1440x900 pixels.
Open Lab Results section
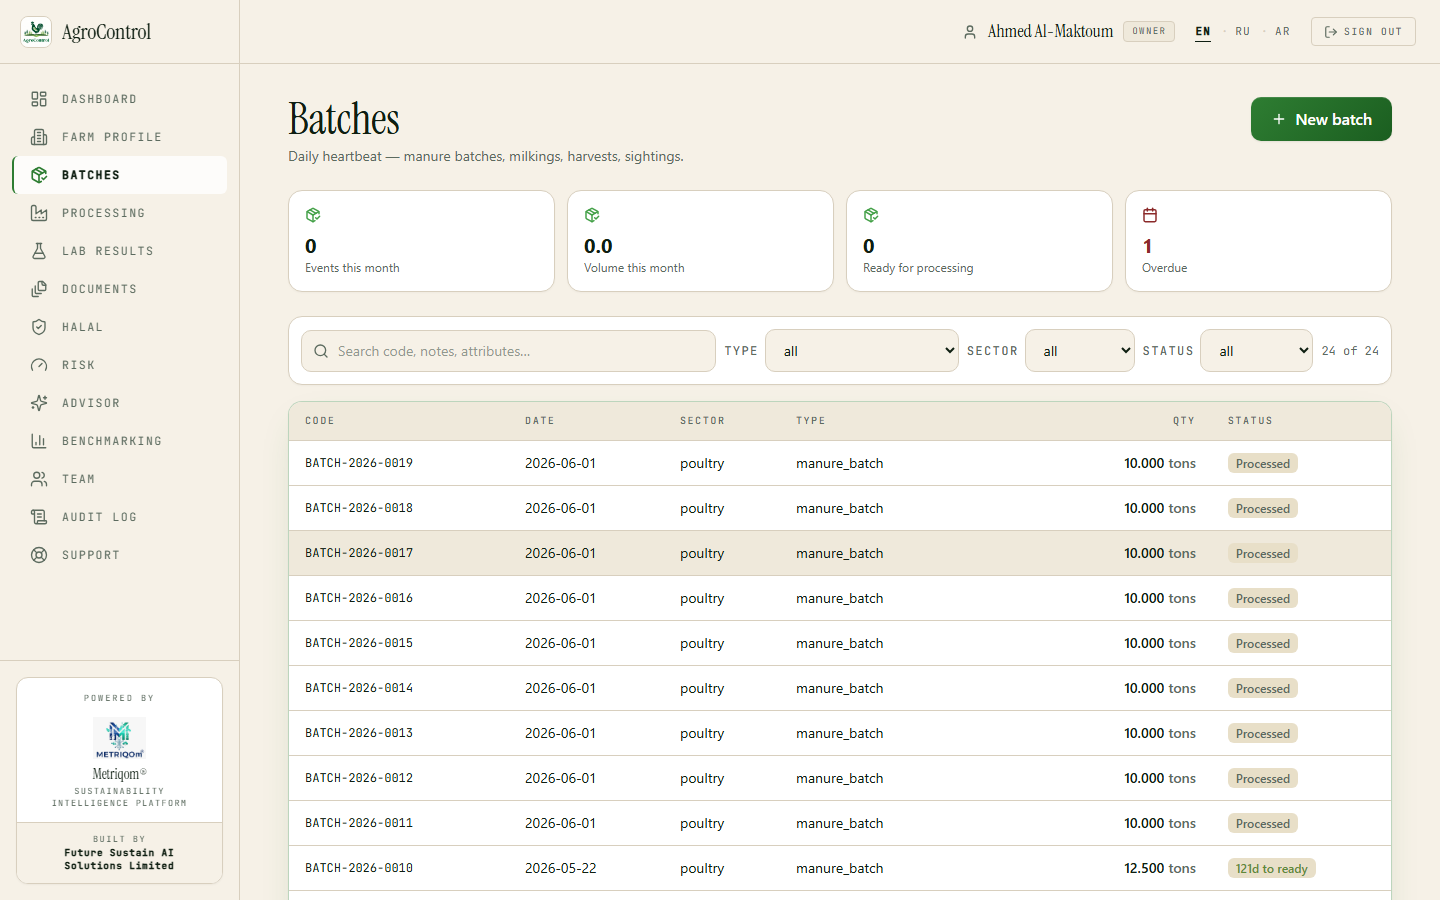point(120,251)
